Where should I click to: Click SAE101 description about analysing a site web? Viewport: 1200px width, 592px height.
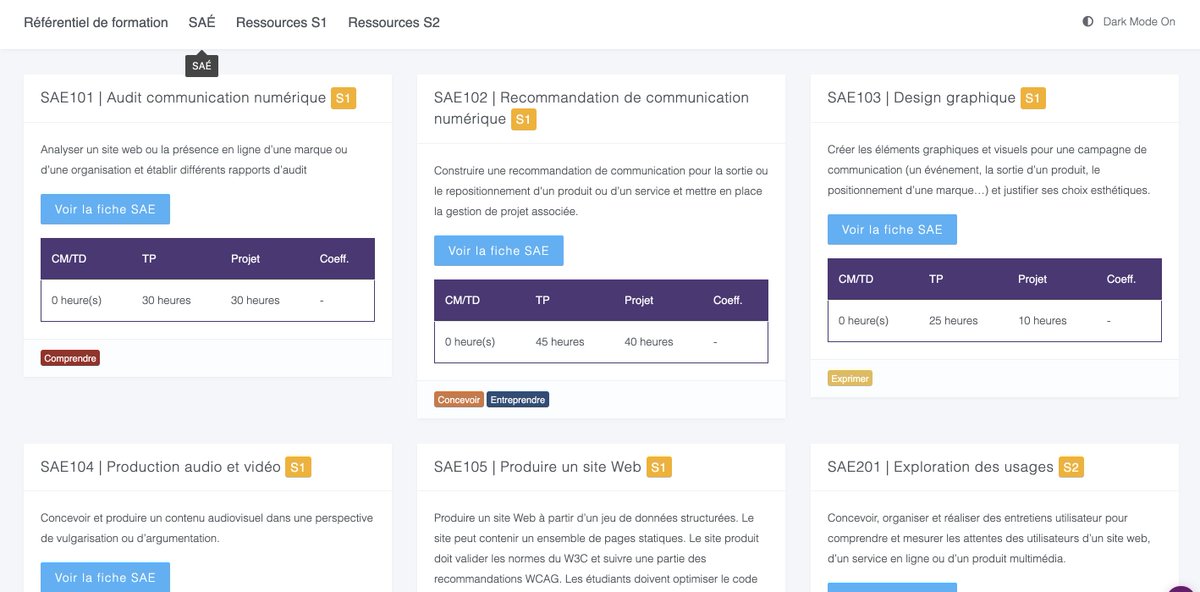pos(194,160)
